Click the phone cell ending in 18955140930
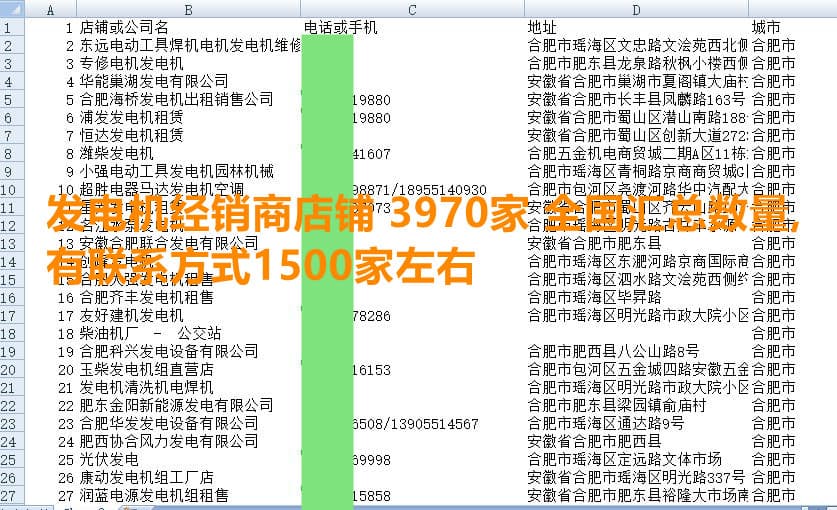 pyautogui.click(x=420, y=190)
